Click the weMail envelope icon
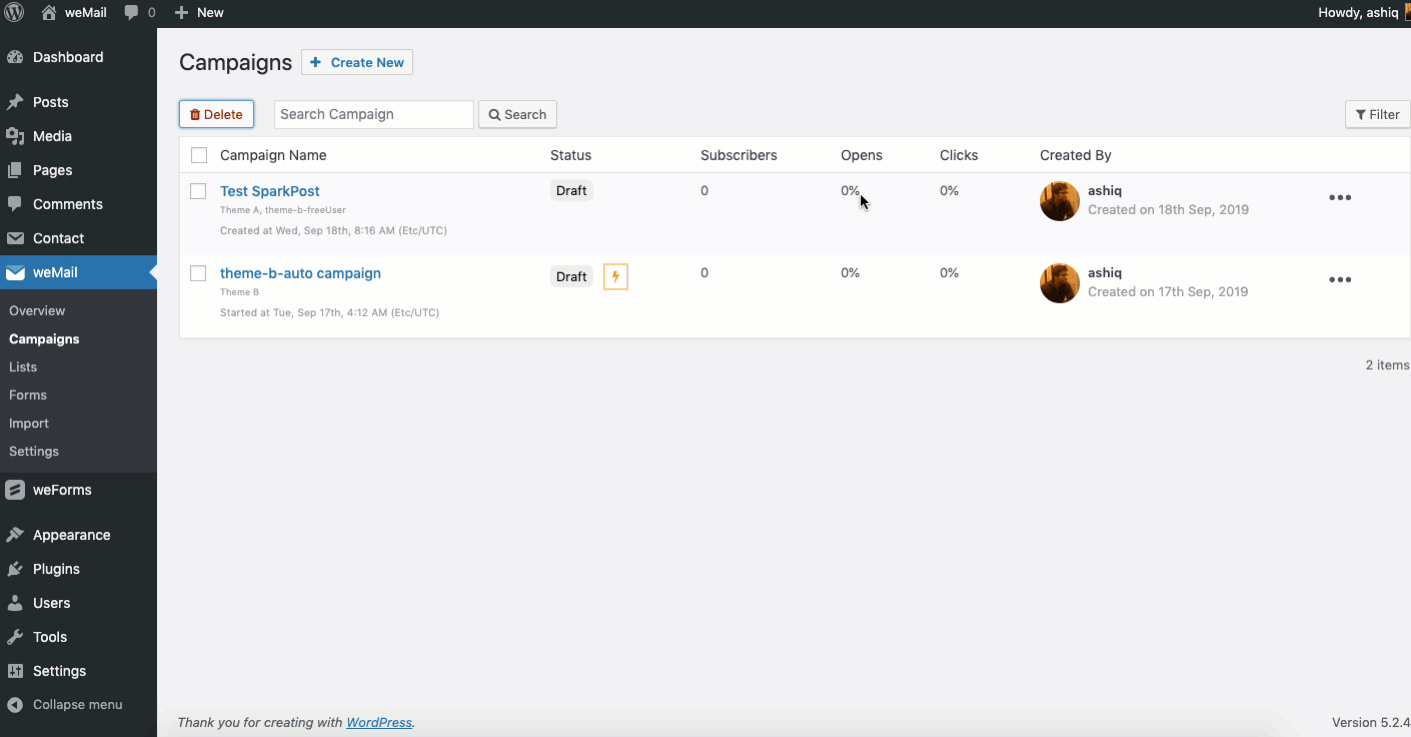The height and width of the screenshot is (737, 1411). pos(15,272)
